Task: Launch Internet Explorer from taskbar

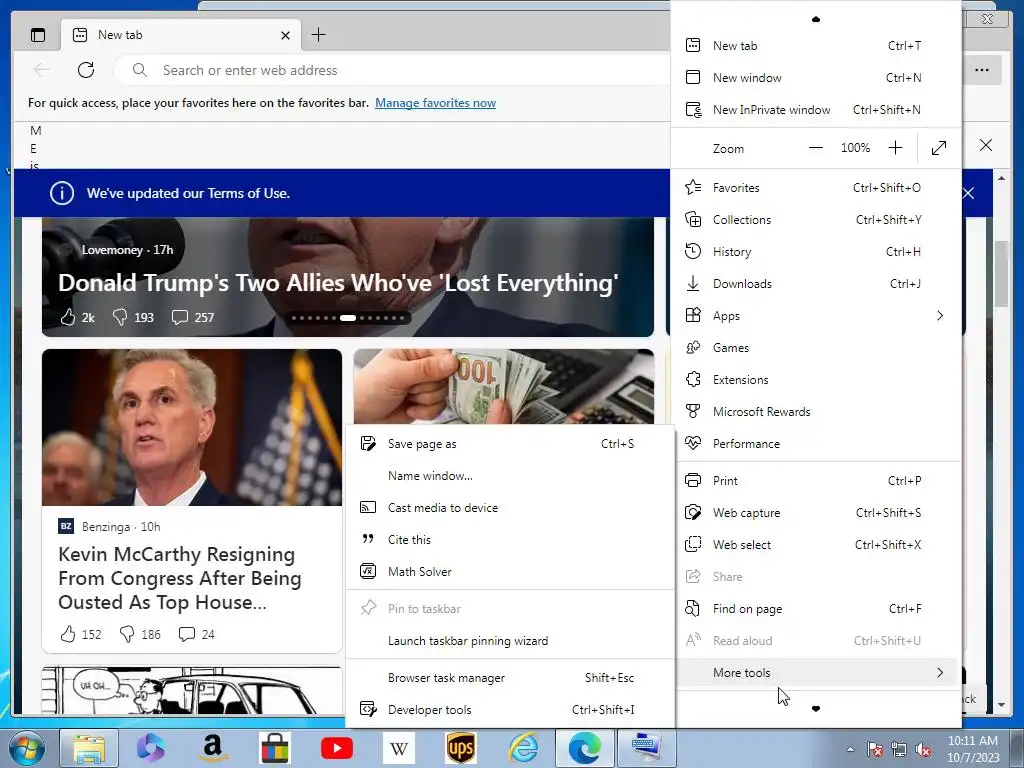Action: [x=523, y=748]
